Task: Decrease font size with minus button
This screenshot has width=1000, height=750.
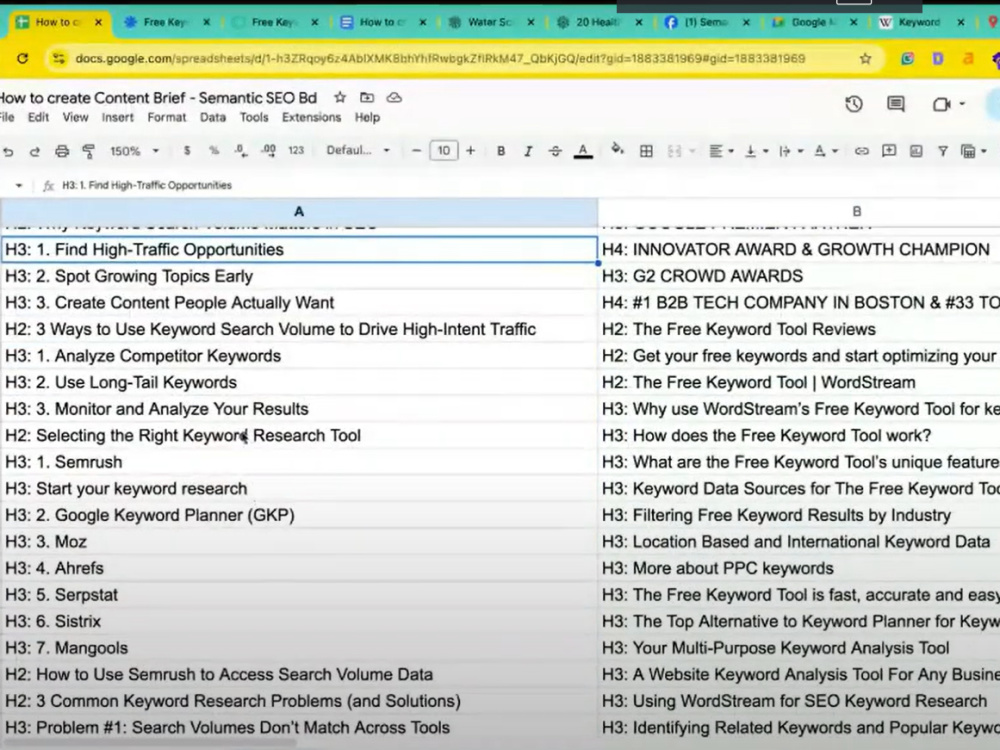Action: tap(416, 151)
